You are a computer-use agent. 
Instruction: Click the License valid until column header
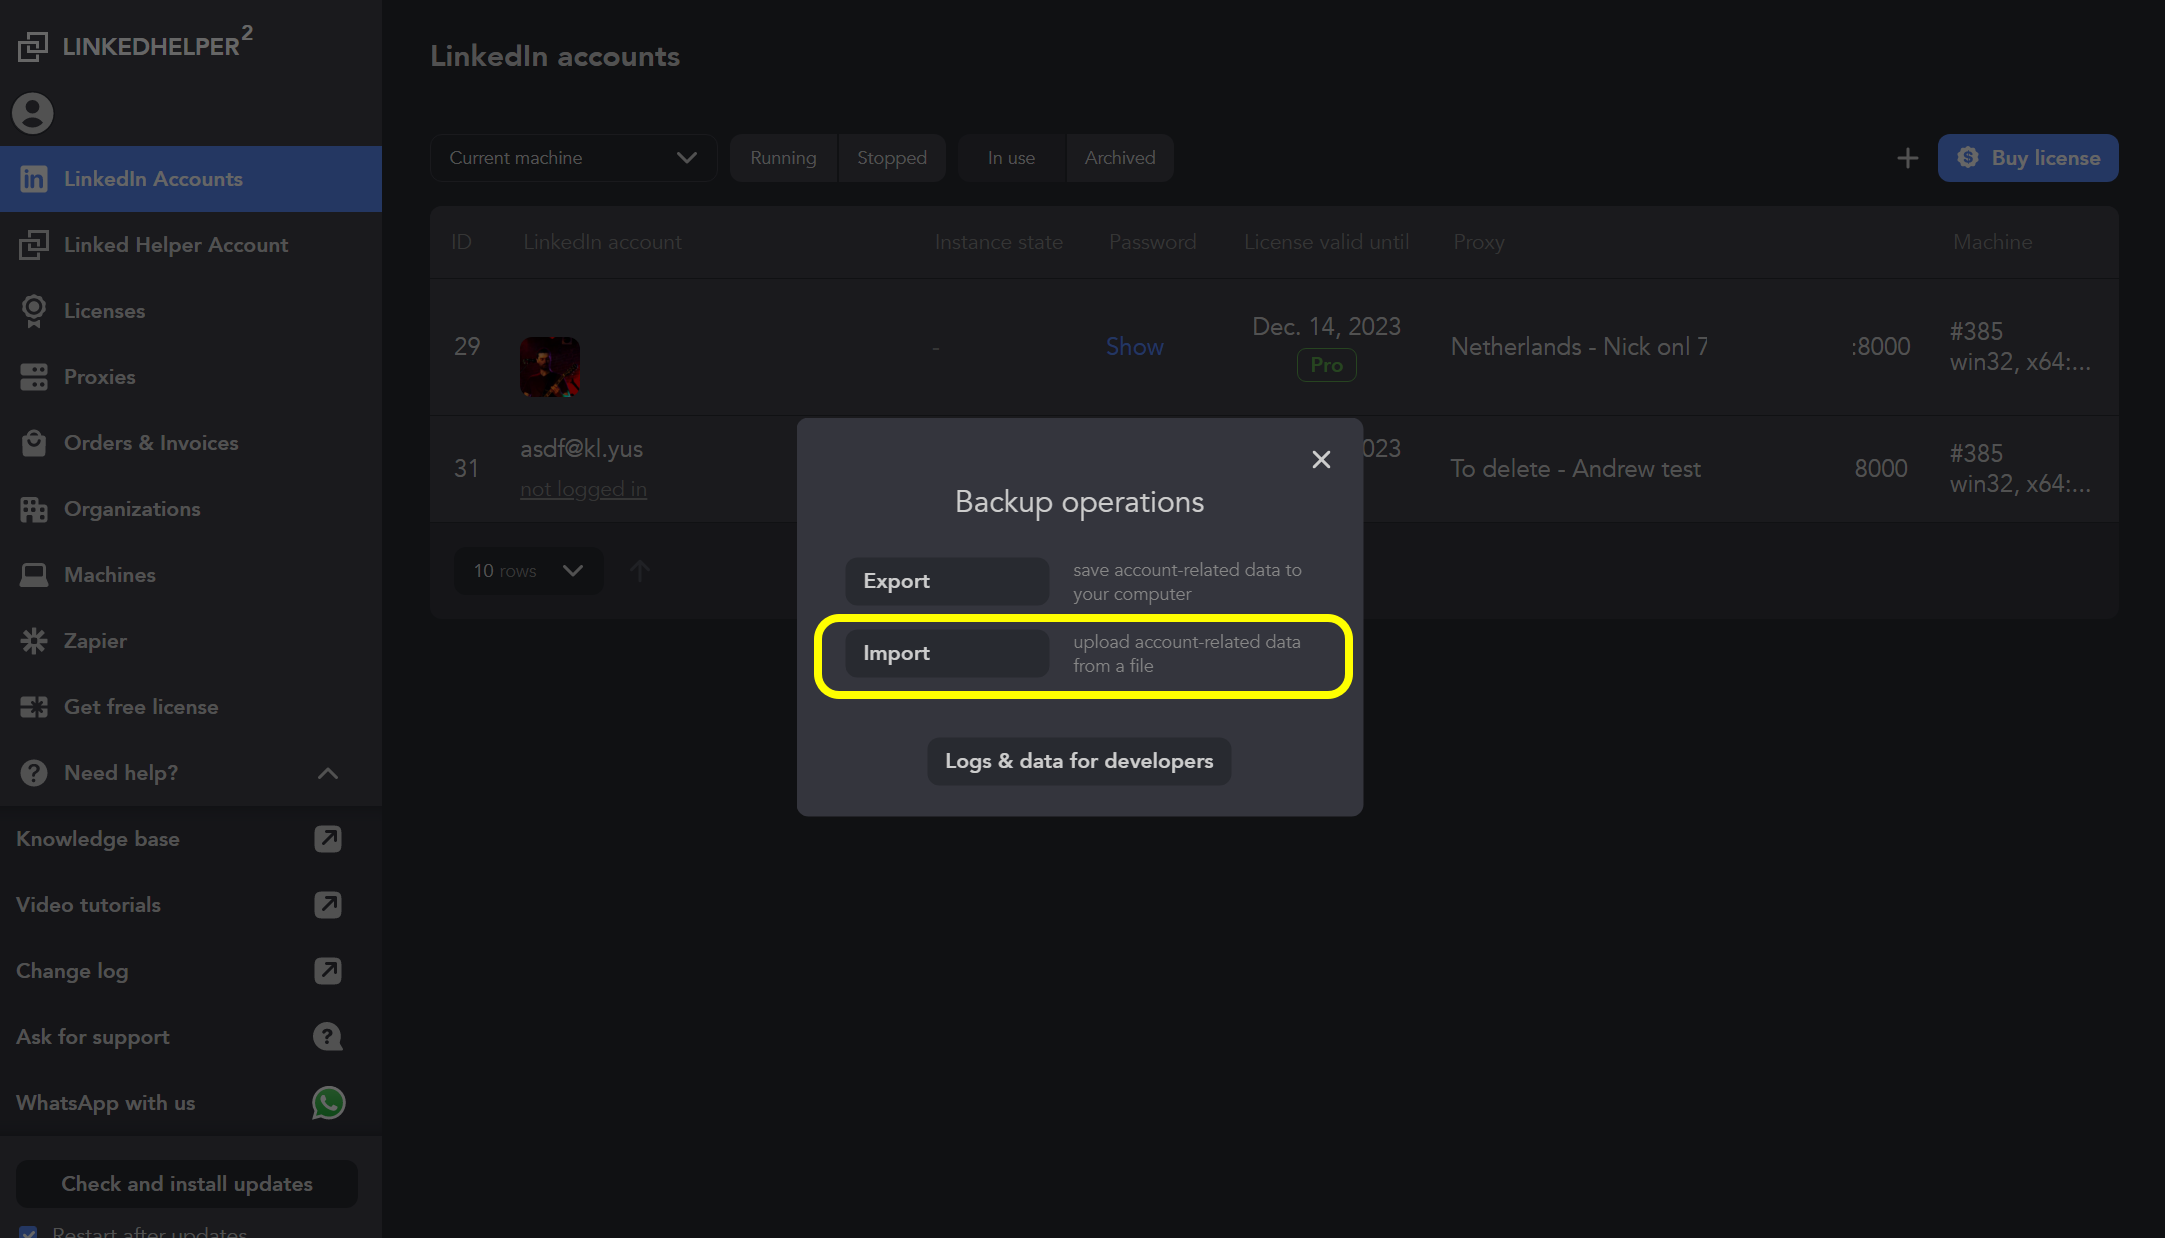(1326, 242)
